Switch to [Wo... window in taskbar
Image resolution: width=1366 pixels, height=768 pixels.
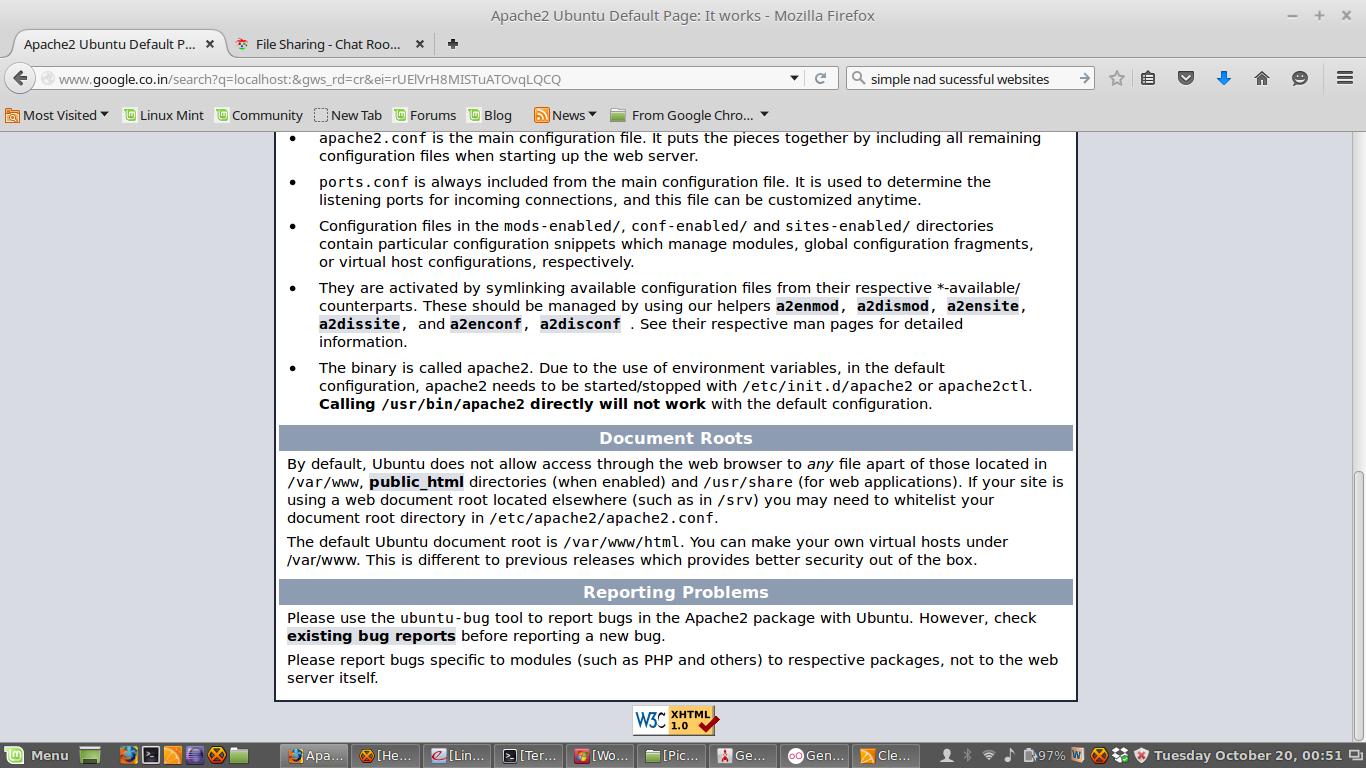coord(600,756)
